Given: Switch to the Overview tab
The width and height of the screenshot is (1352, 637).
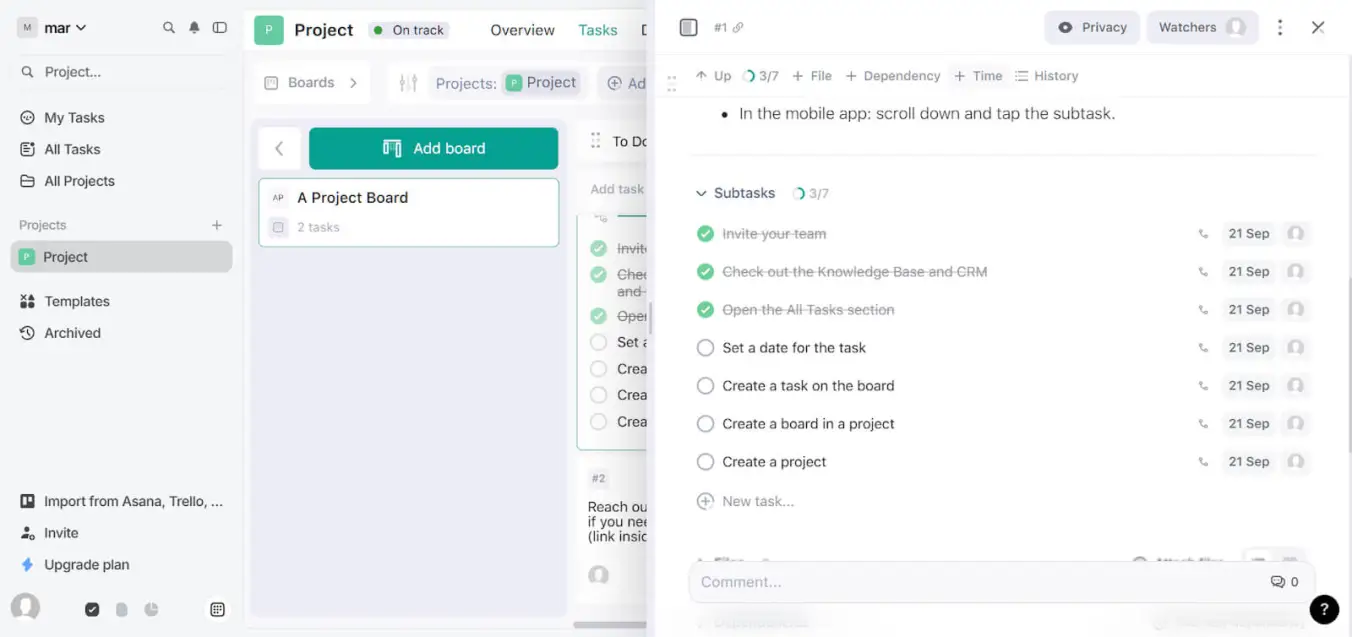Looking at the screenshot, I should (x=522, y=30).
